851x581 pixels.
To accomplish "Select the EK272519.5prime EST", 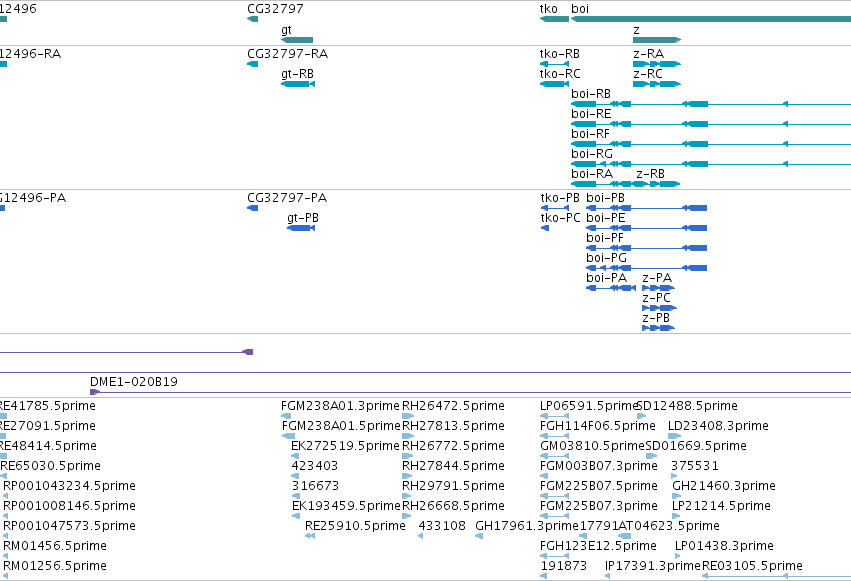I will point(295,456).
